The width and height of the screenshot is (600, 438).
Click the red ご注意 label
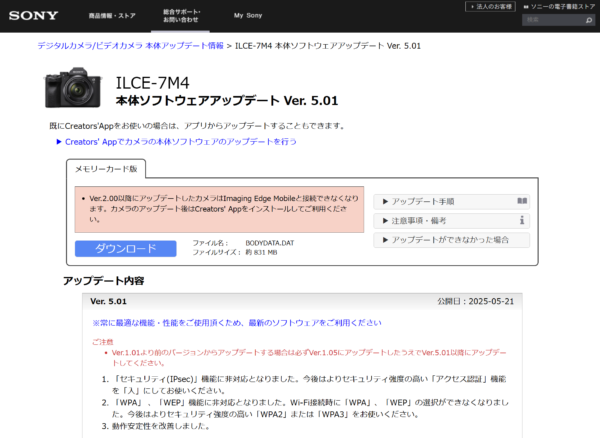[x=103, y=342]
